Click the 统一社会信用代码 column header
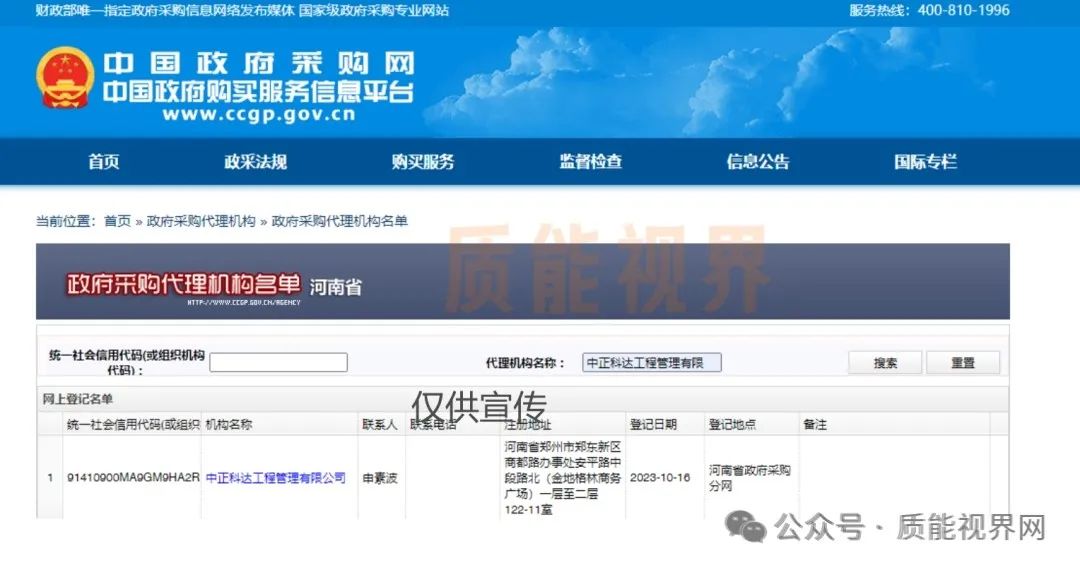This screenshot has width=1080, height=570. (133, 425)
